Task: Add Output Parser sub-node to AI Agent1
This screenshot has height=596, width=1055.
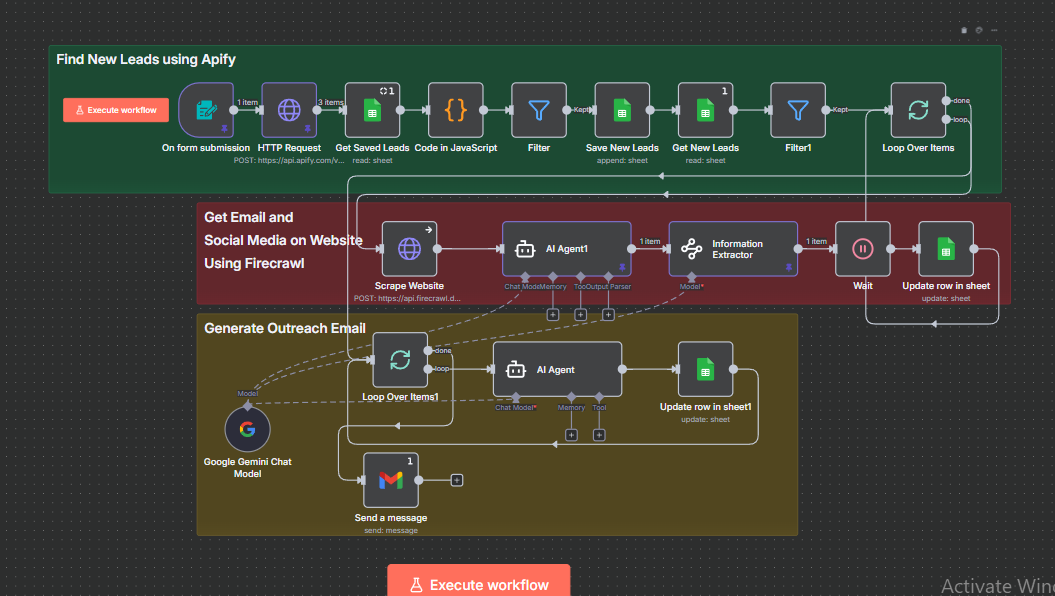Action: 608,314
